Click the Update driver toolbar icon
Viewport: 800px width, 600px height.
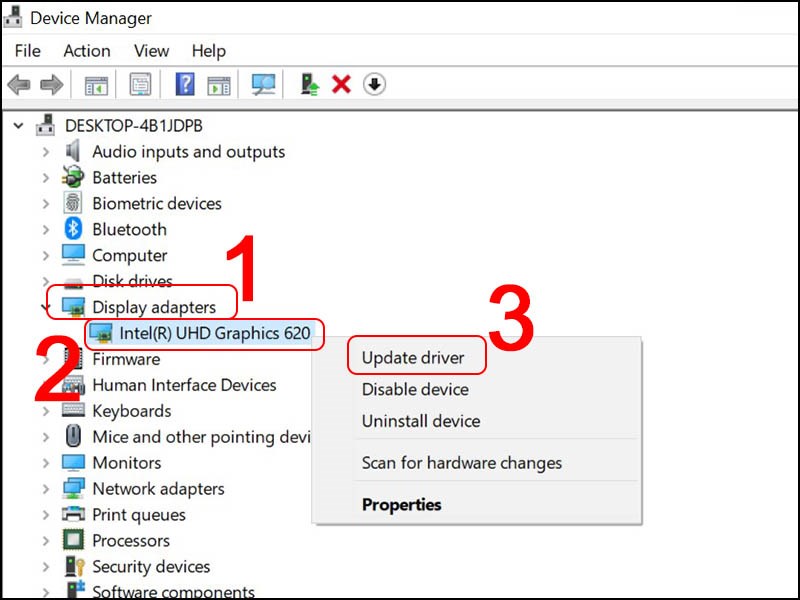309,84
